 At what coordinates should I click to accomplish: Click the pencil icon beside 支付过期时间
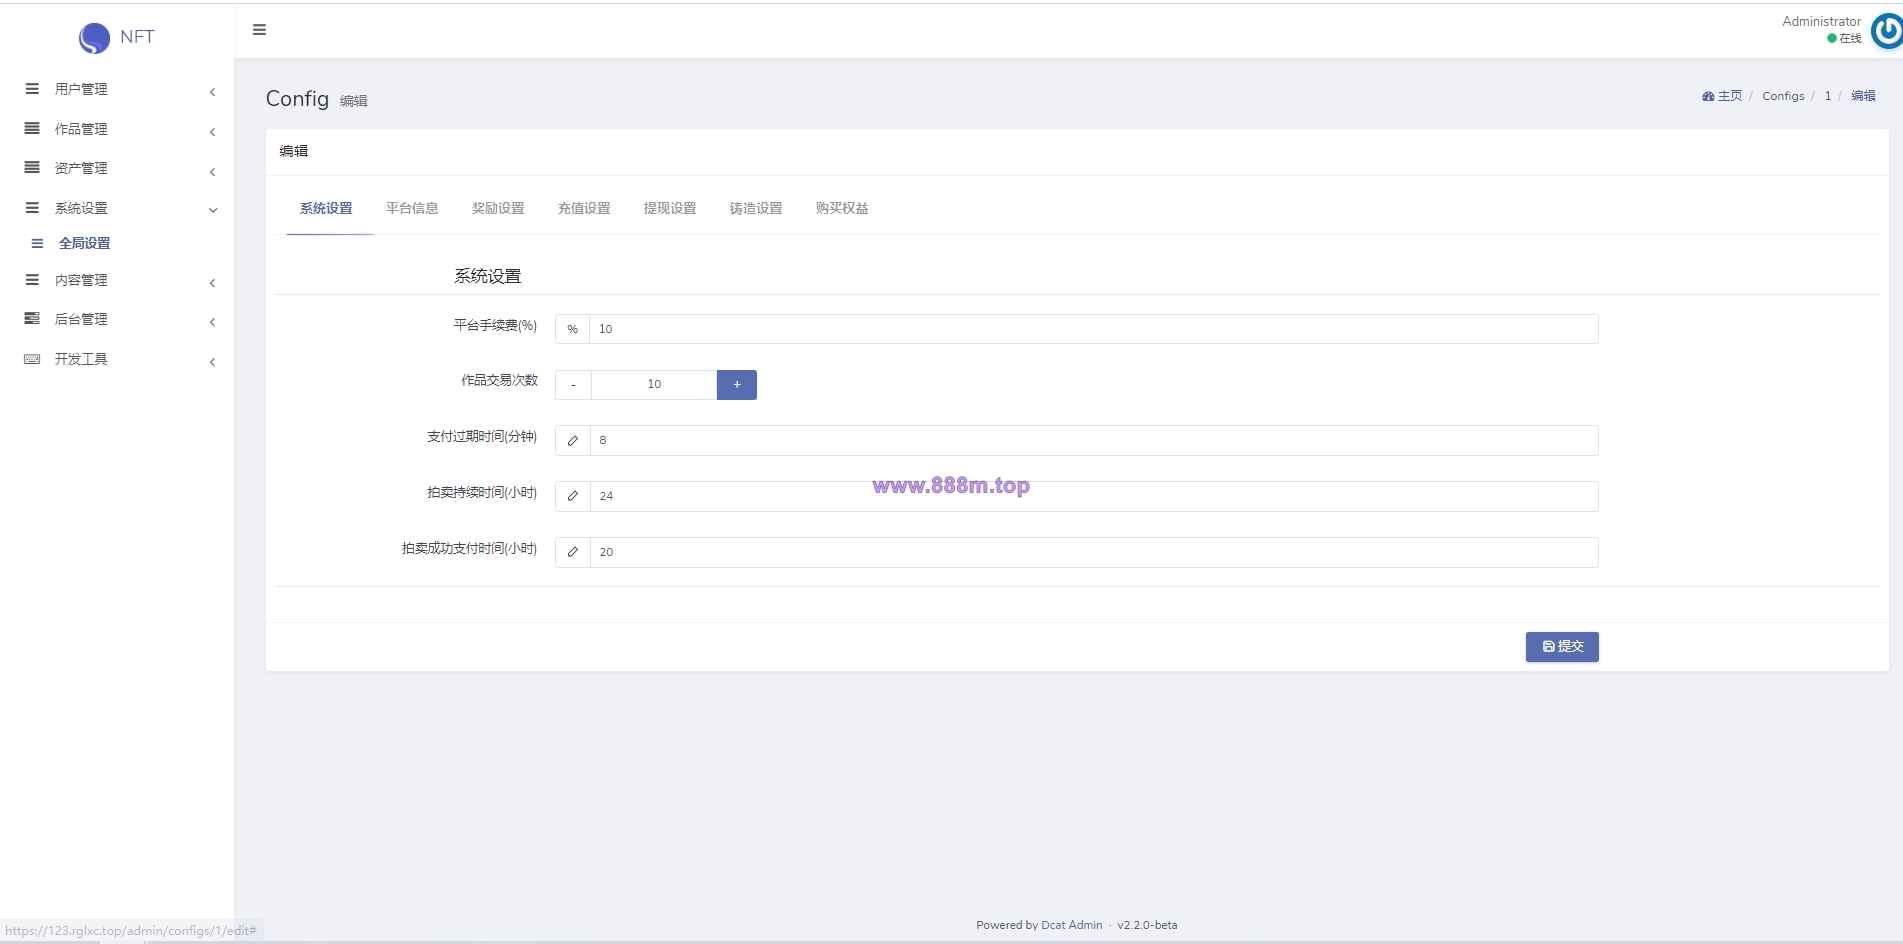tap(573, 441)
